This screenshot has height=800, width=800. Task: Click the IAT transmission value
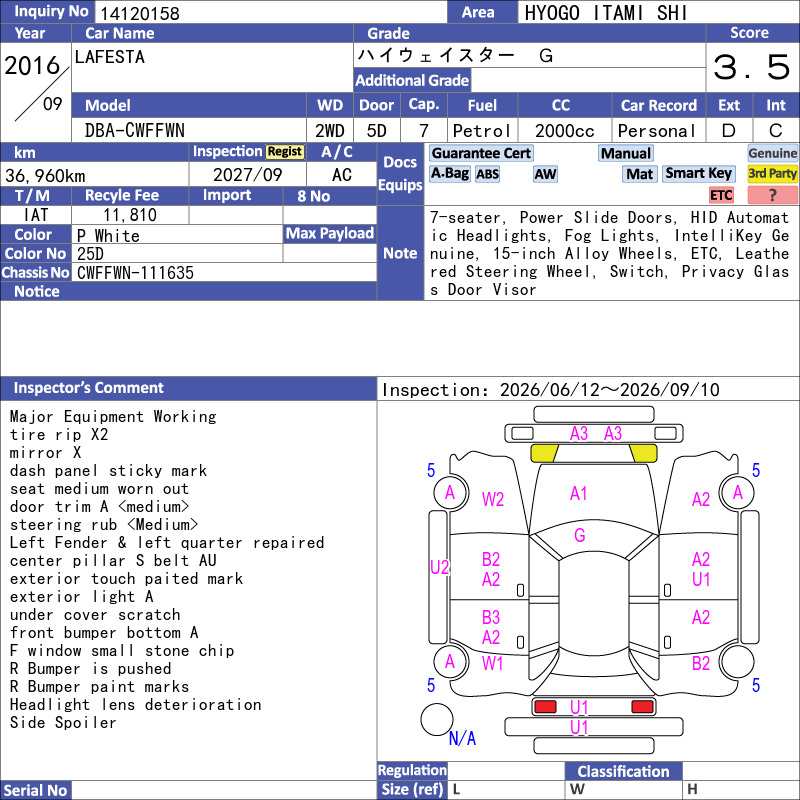pyautogui.click(x=36, y=215)
